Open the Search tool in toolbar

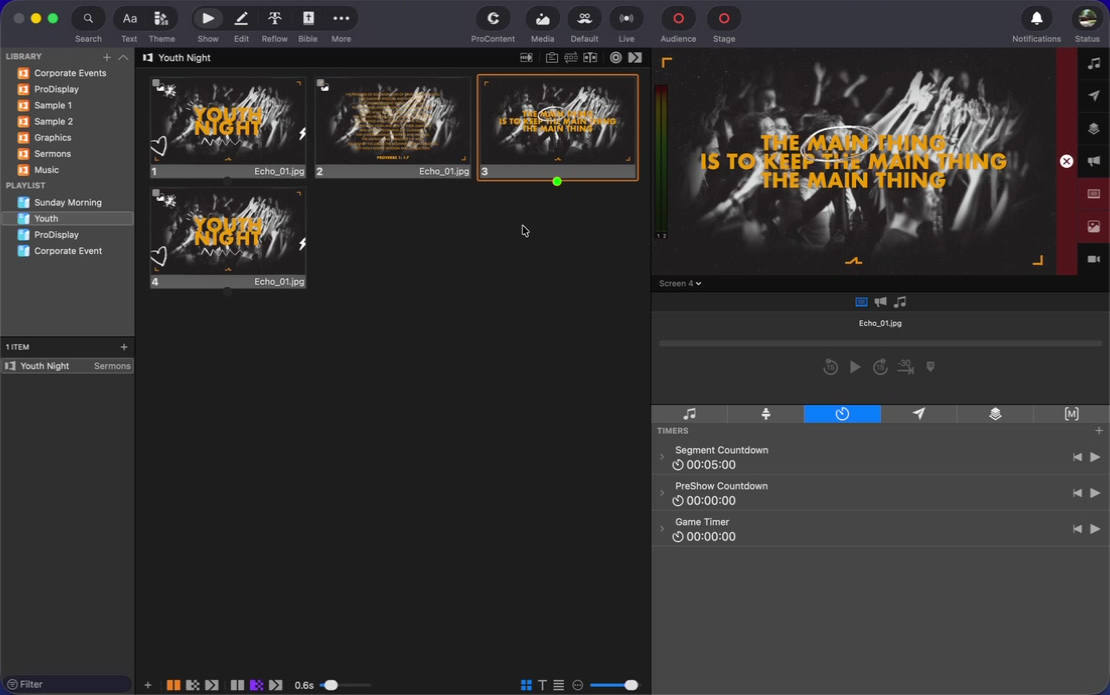click(x=88, y=18)
